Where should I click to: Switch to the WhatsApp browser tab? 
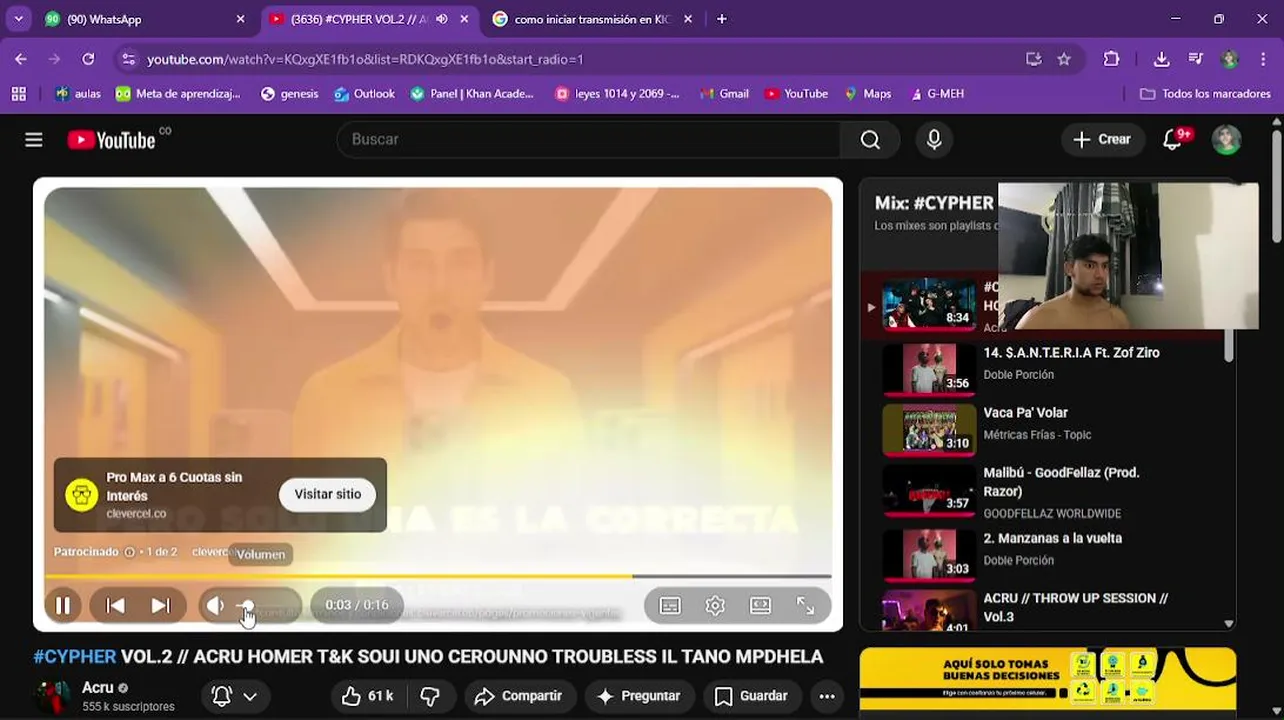point(145,19)
